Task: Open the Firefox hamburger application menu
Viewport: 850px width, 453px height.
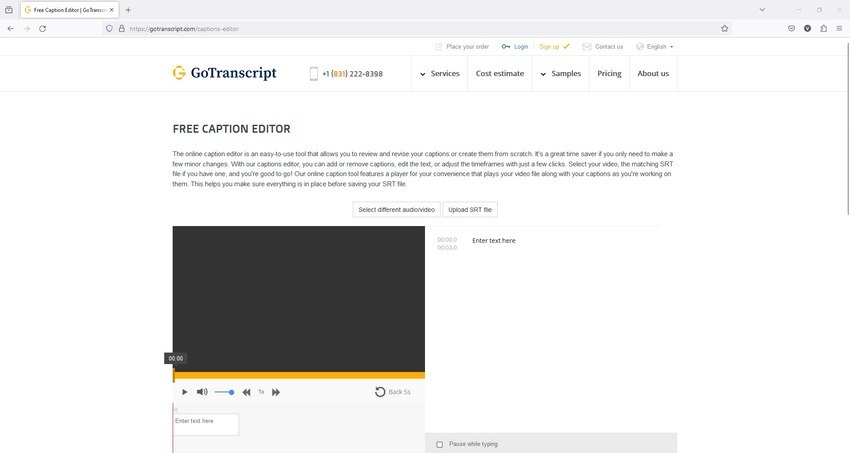Action: (839, 29)
